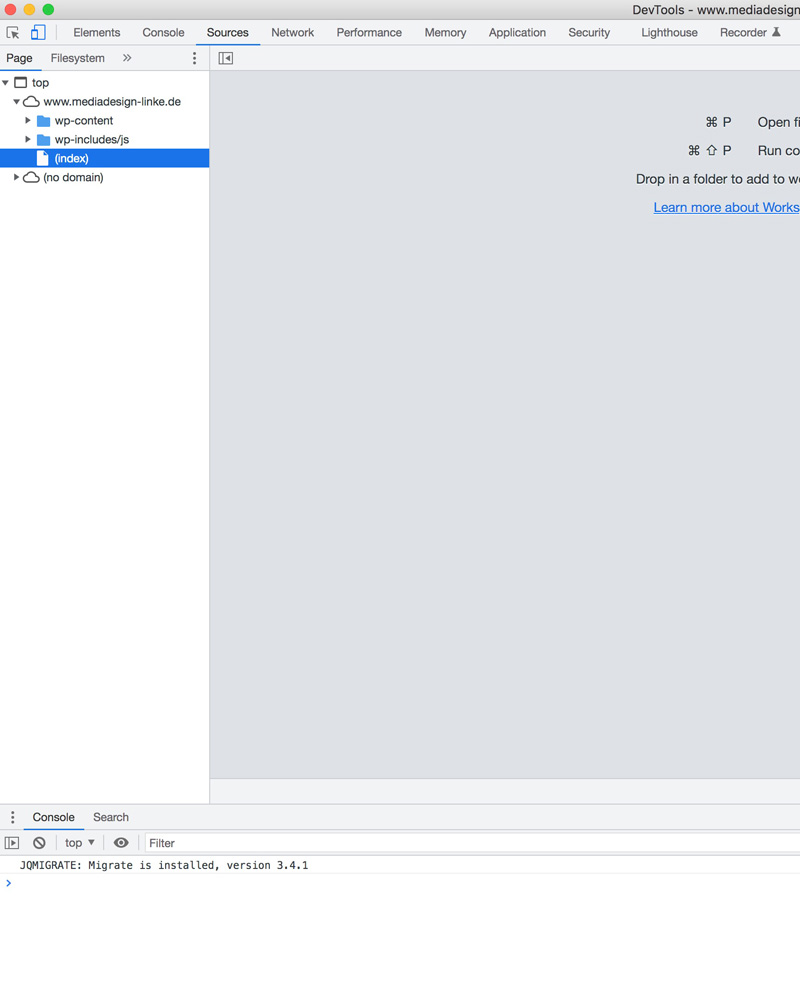Open live expression eye icon

point(121,843)
